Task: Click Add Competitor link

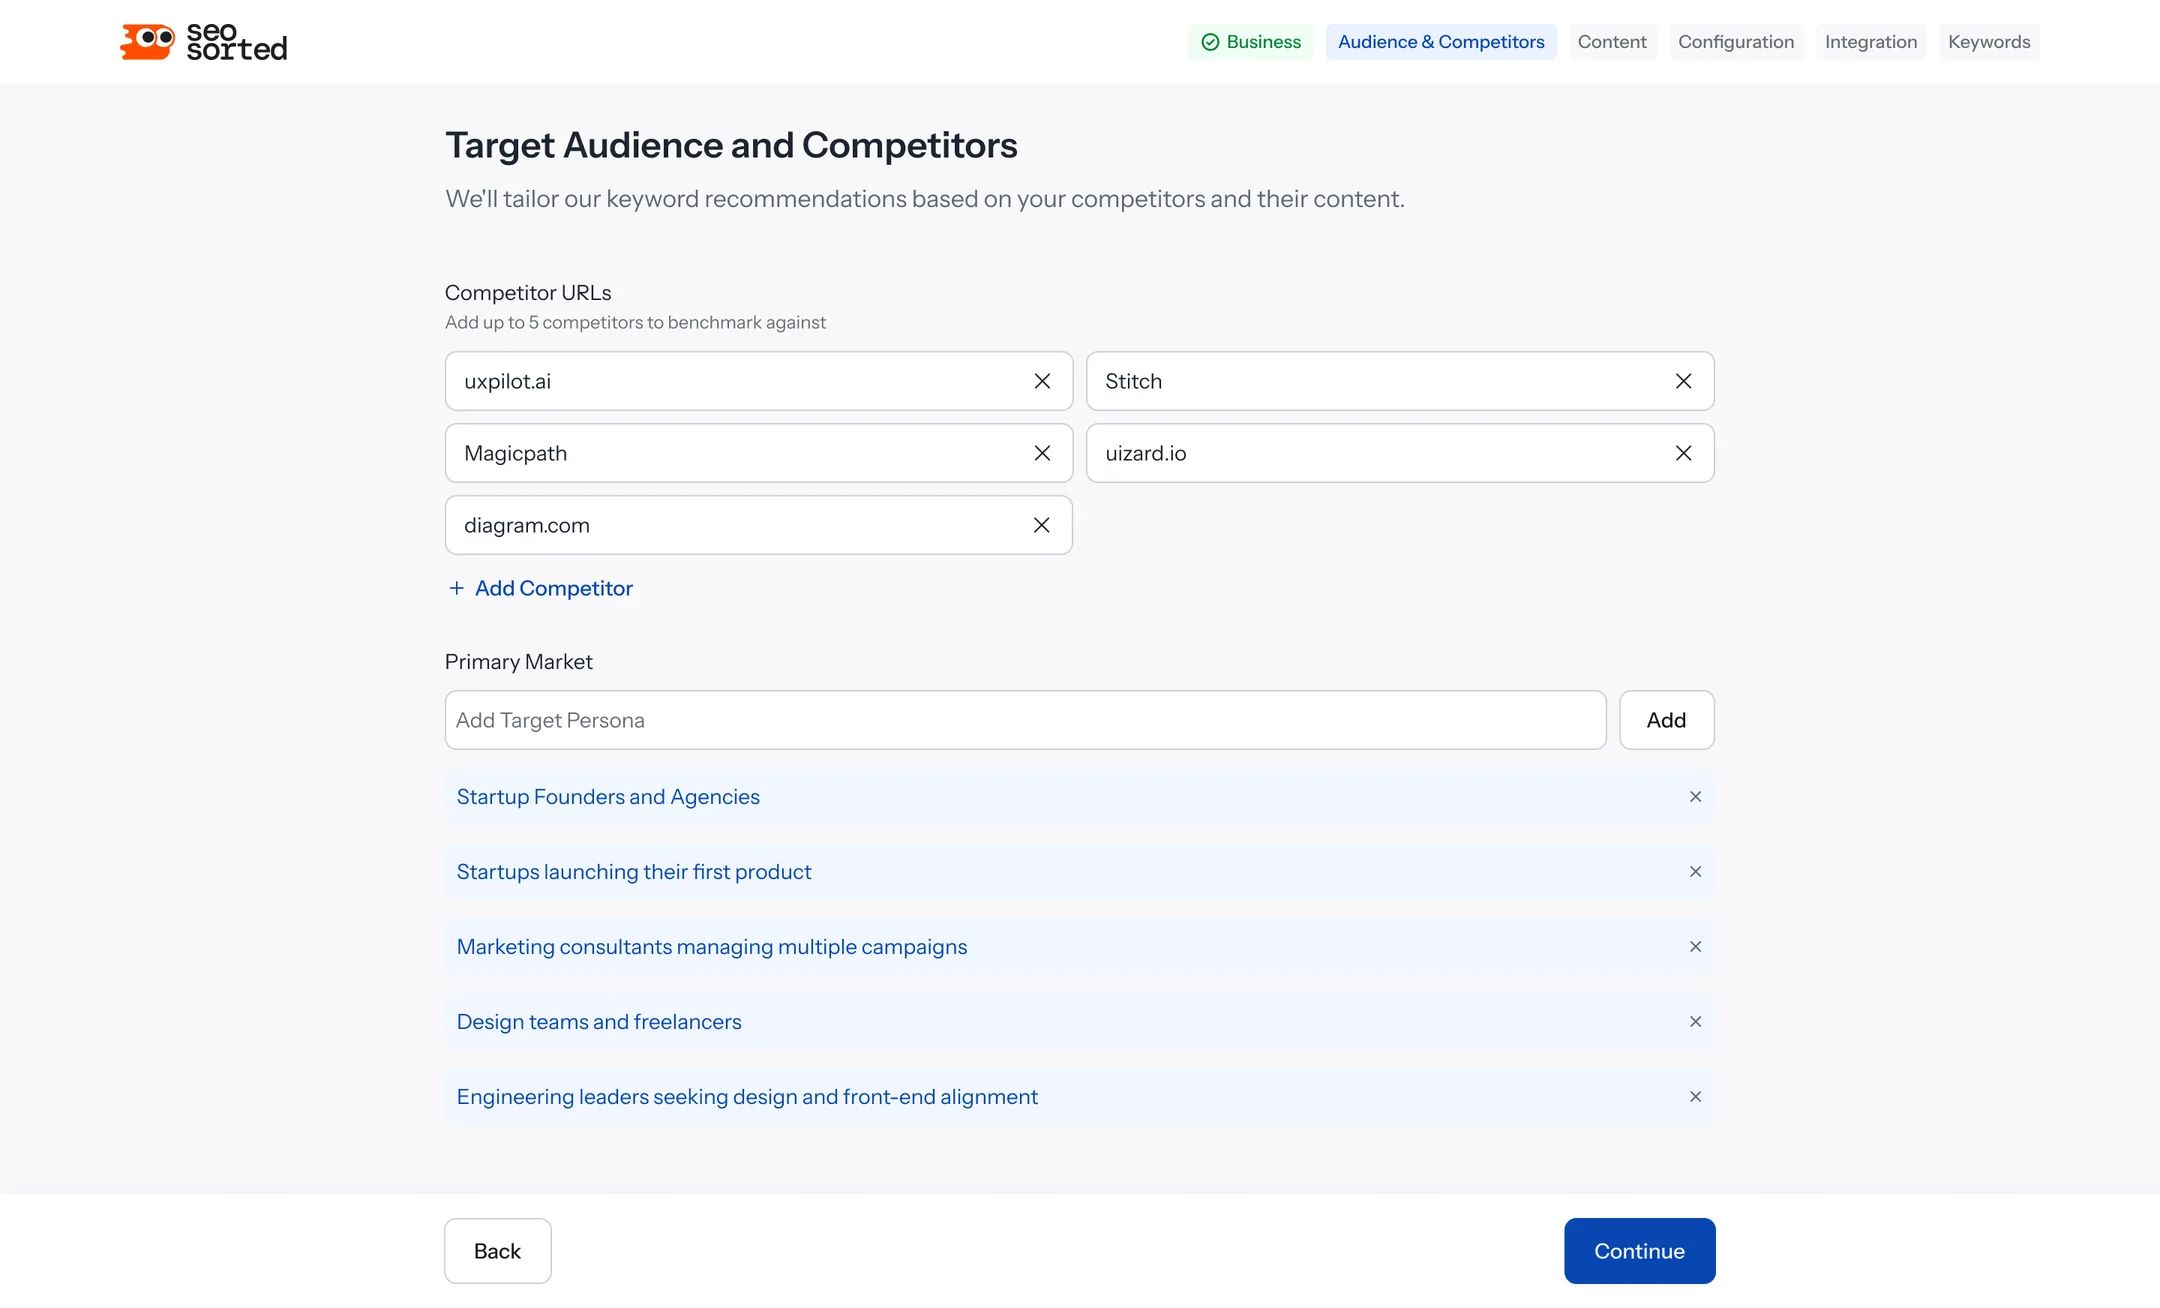Action: point(540,588)
